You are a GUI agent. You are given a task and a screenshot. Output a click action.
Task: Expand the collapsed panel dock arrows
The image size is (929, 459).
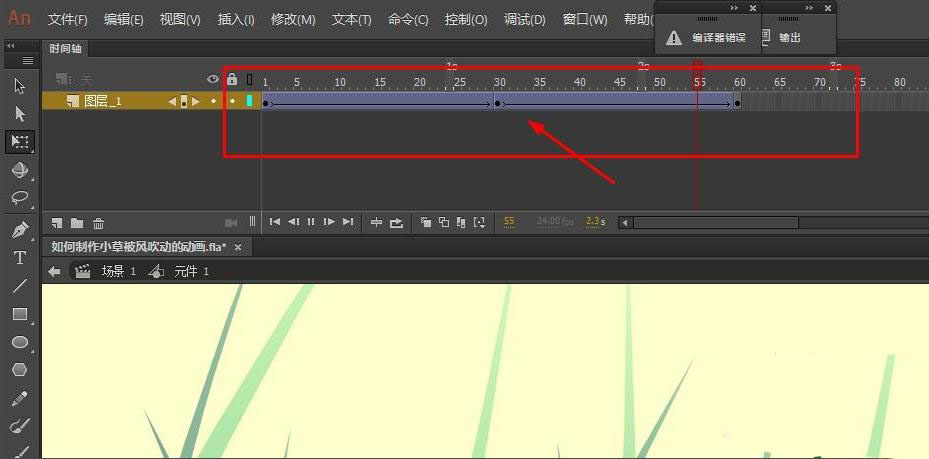[x=11, y=46]
